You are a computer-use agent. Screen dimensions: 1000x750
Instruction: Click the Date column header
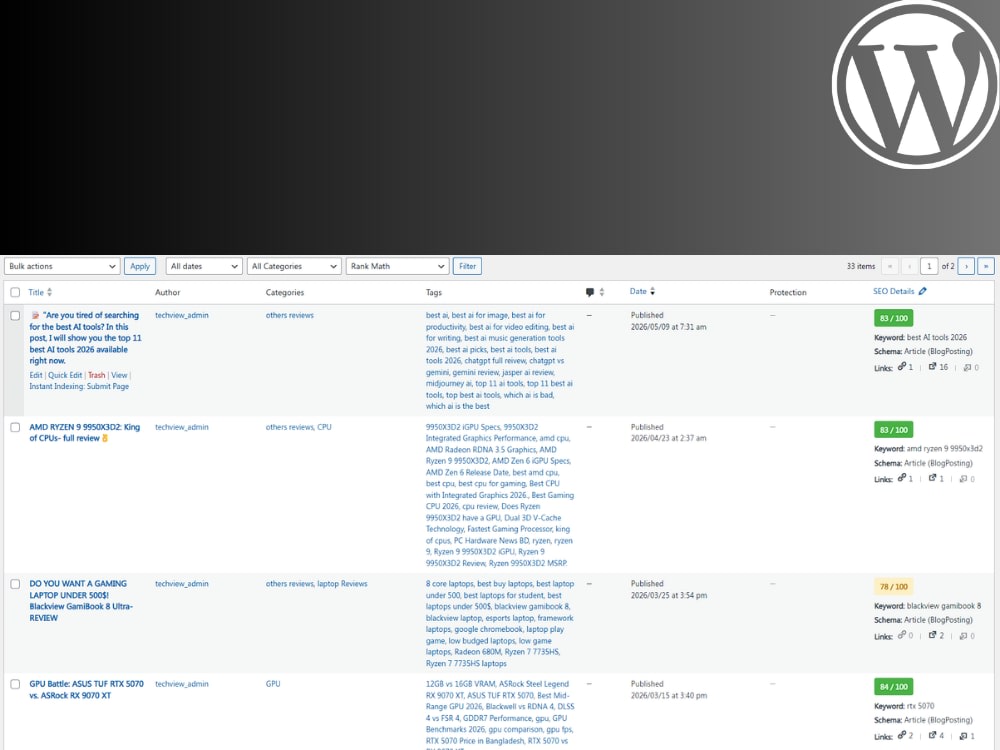click(x=638, y=291)
